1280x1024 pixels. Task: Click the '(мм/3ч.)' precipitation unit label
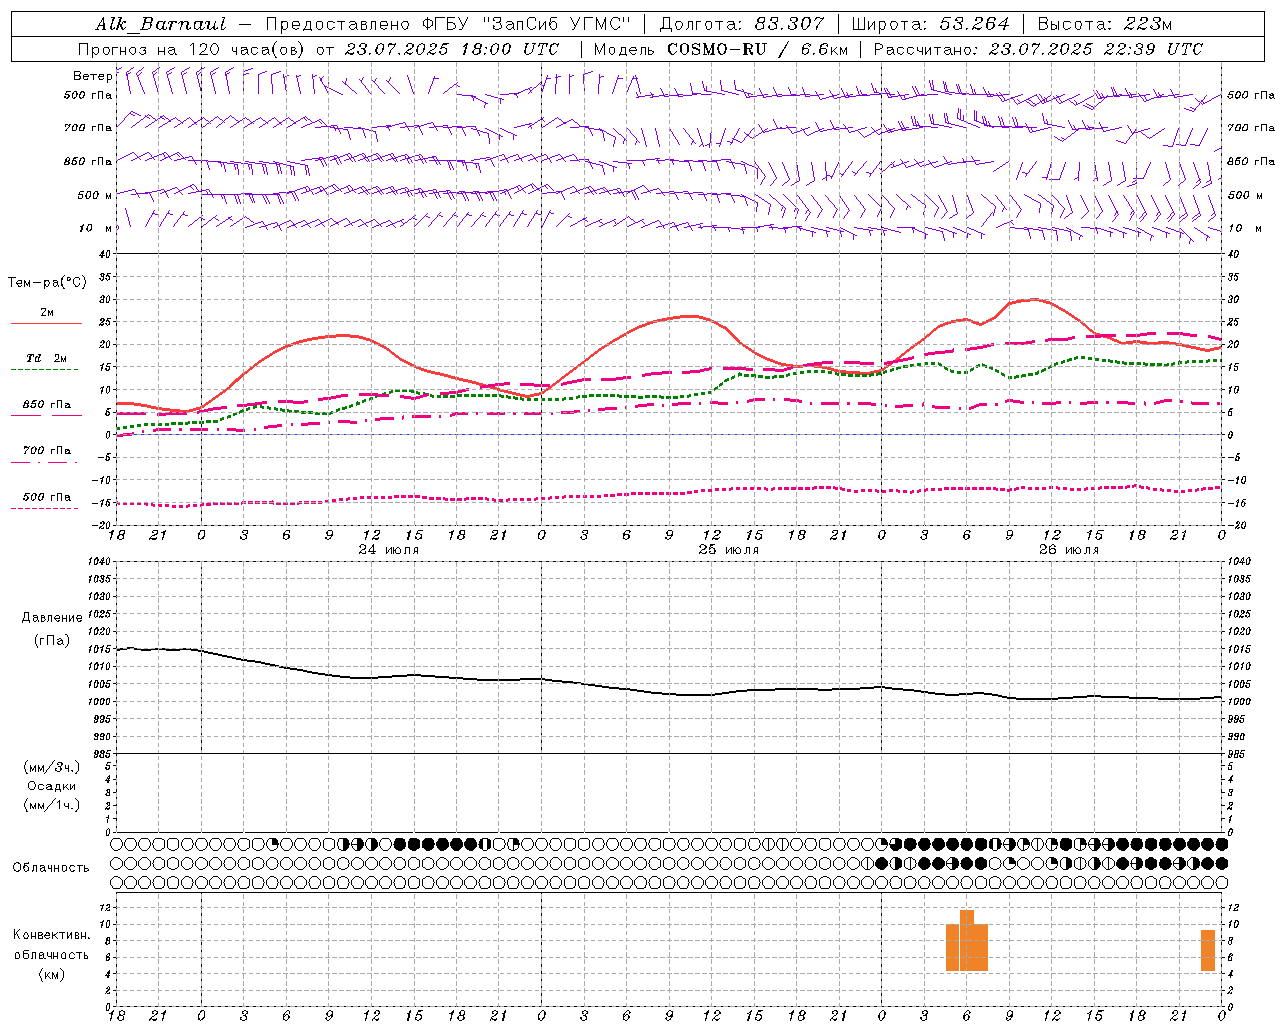click(52, 768)
